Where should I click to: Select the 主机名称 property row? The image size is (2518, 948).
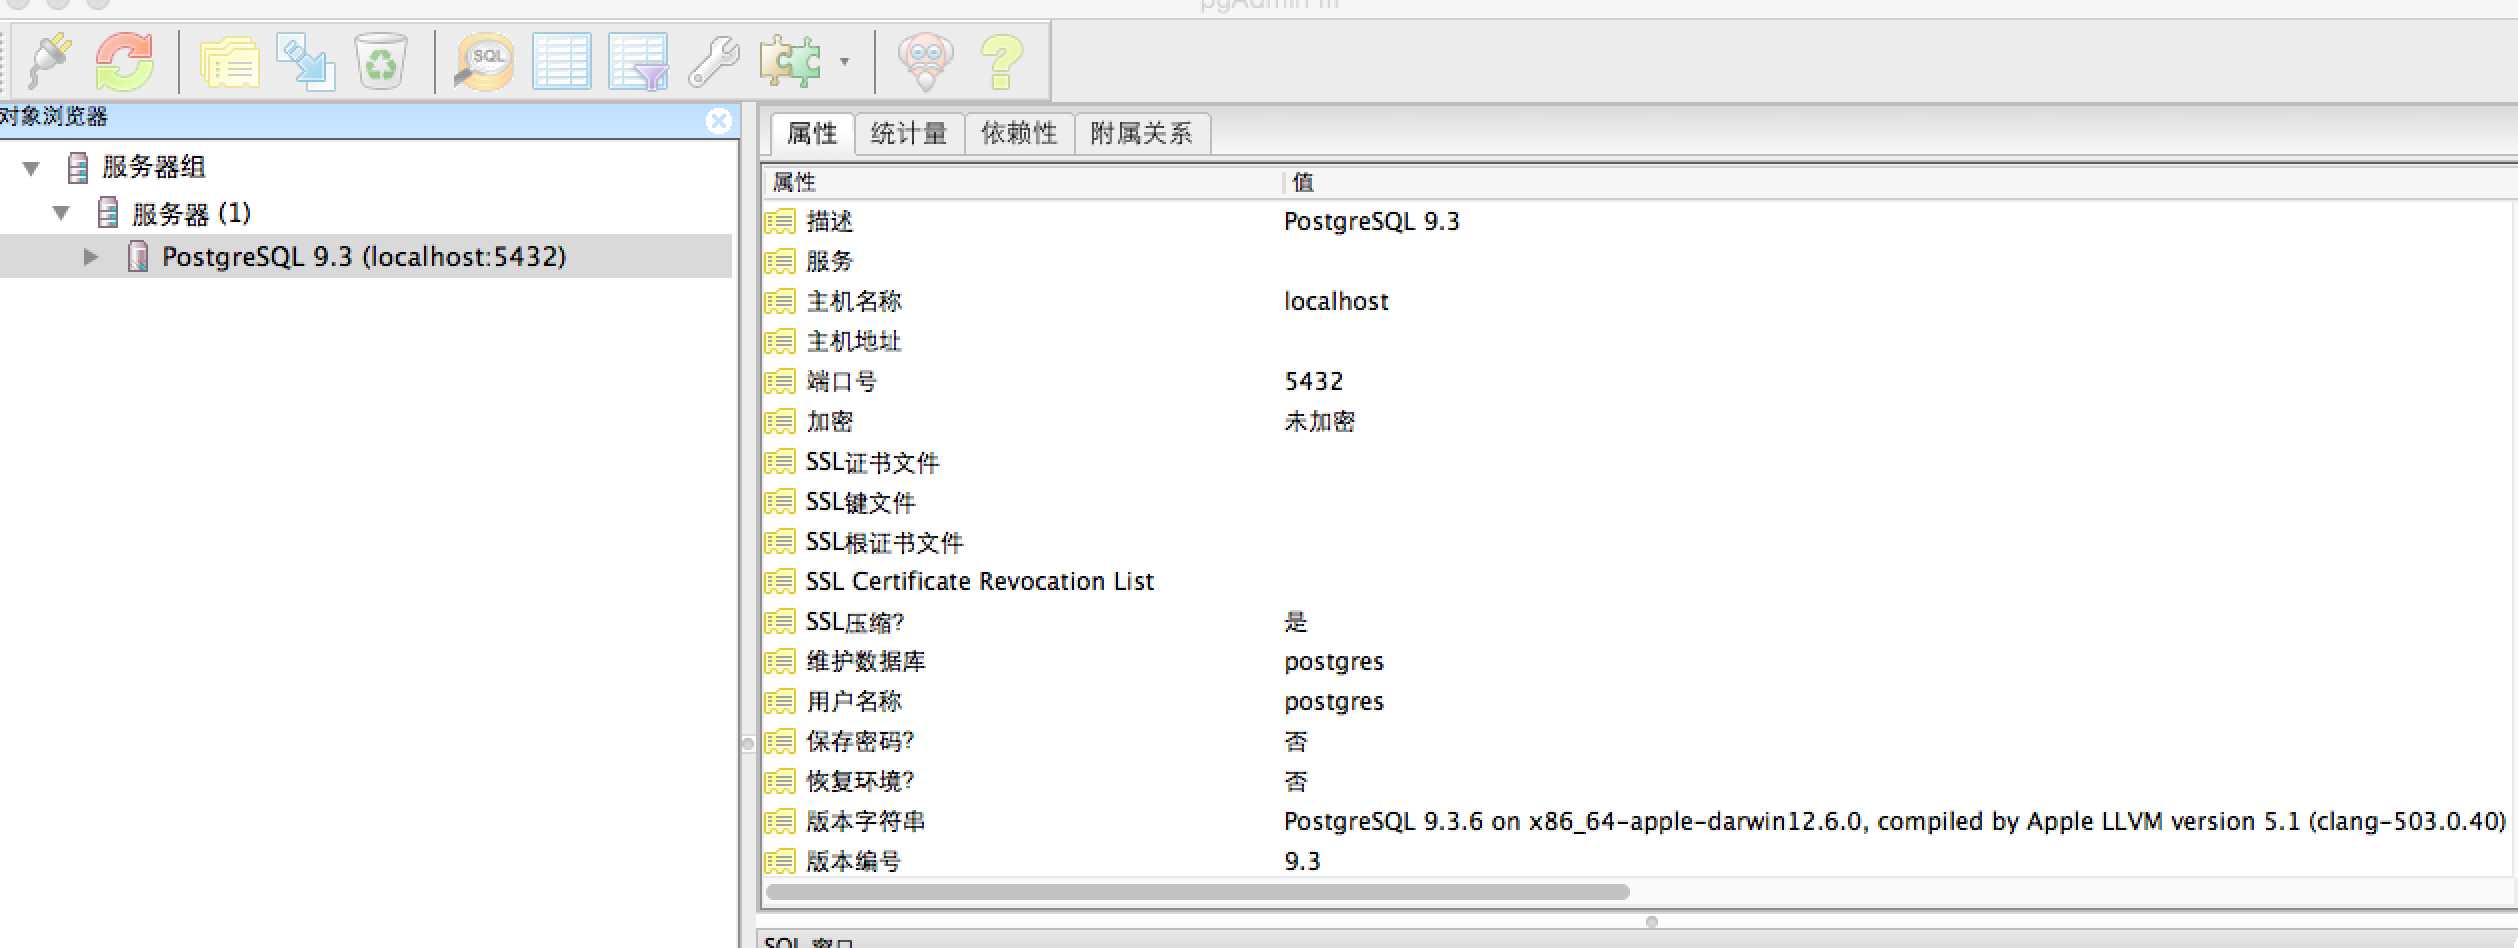(x=1639, y=301)
